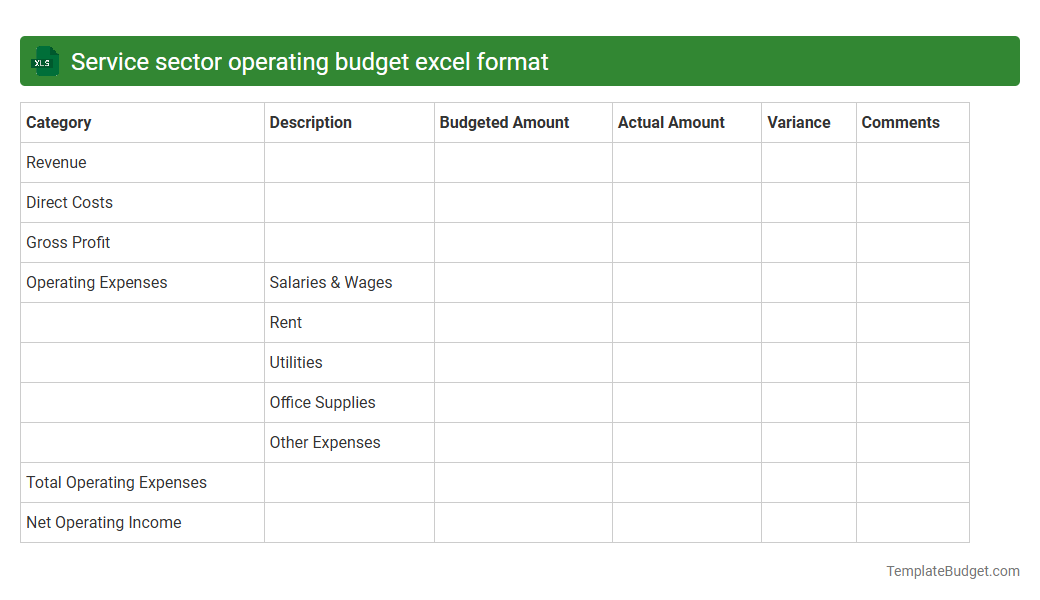Click the Total Operating Expenses label
Image resolution: width=1040 pixels, height=600 pixels.
click(x=116, y=482)
